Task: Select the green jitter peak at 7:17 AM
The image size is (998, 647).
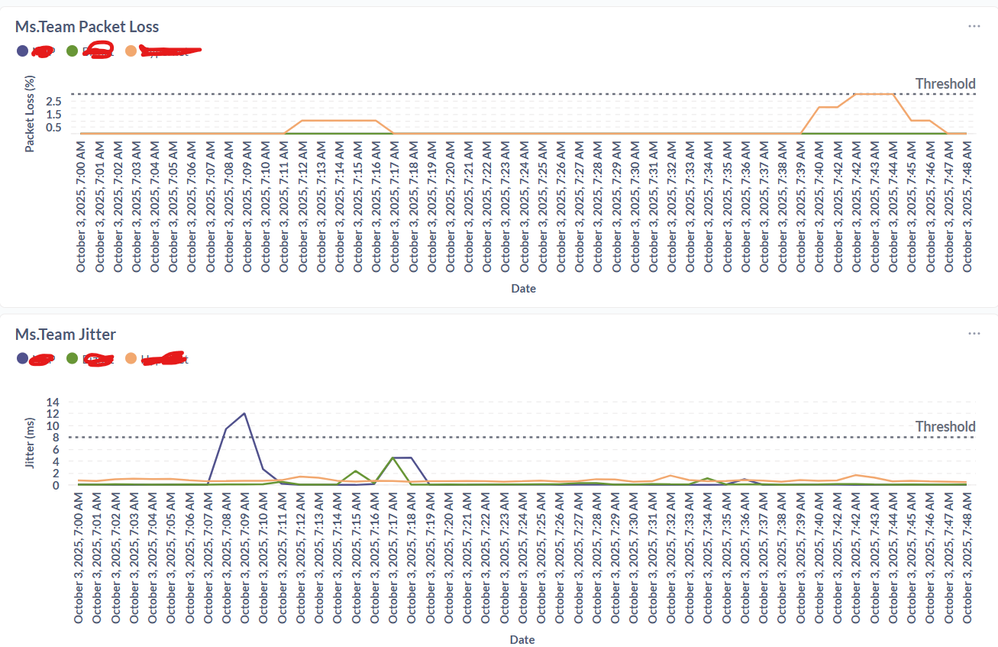Action: click(x=393, y=457)
